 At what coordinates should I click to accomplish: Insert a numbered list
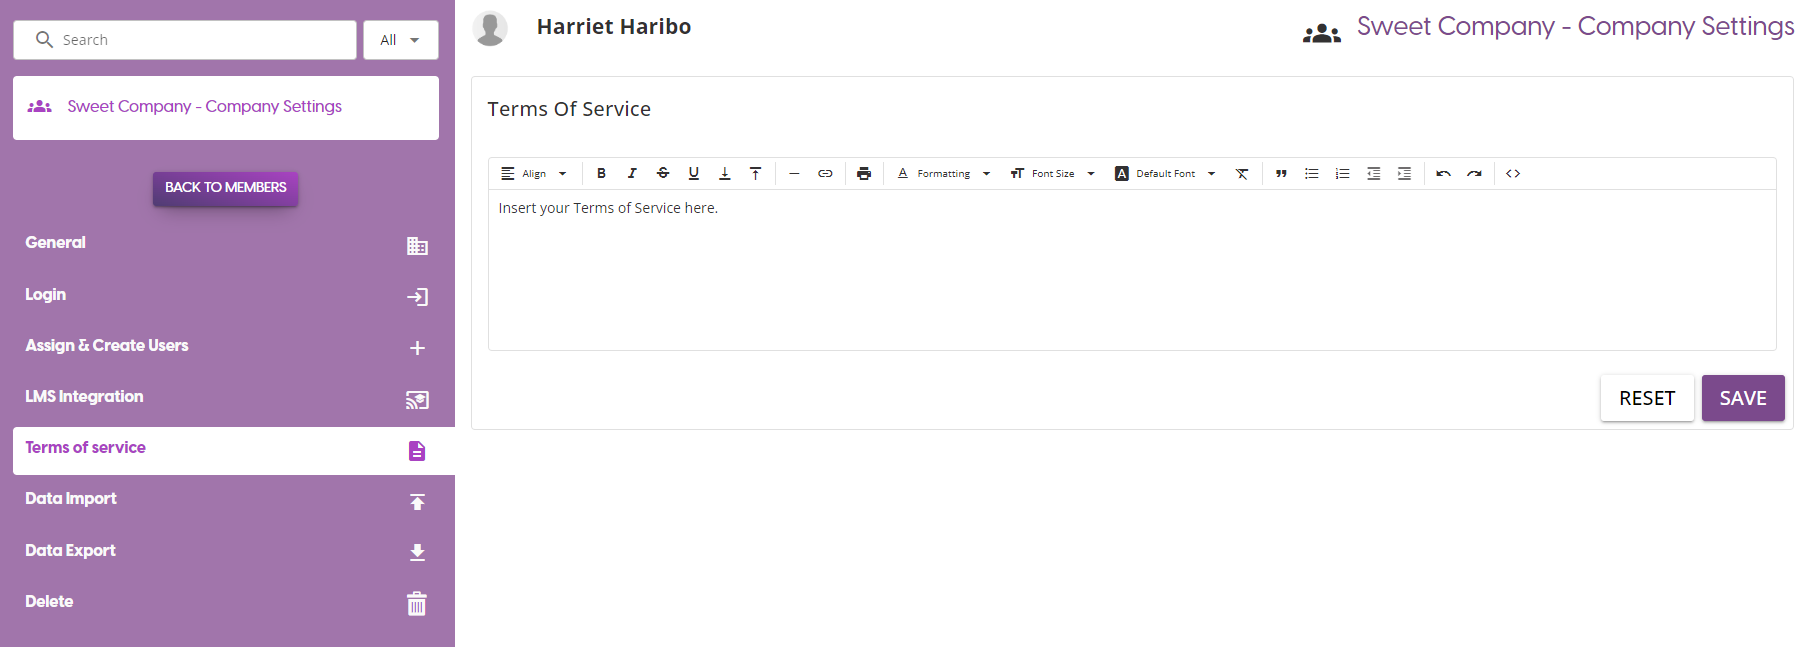coord(1343,174)
